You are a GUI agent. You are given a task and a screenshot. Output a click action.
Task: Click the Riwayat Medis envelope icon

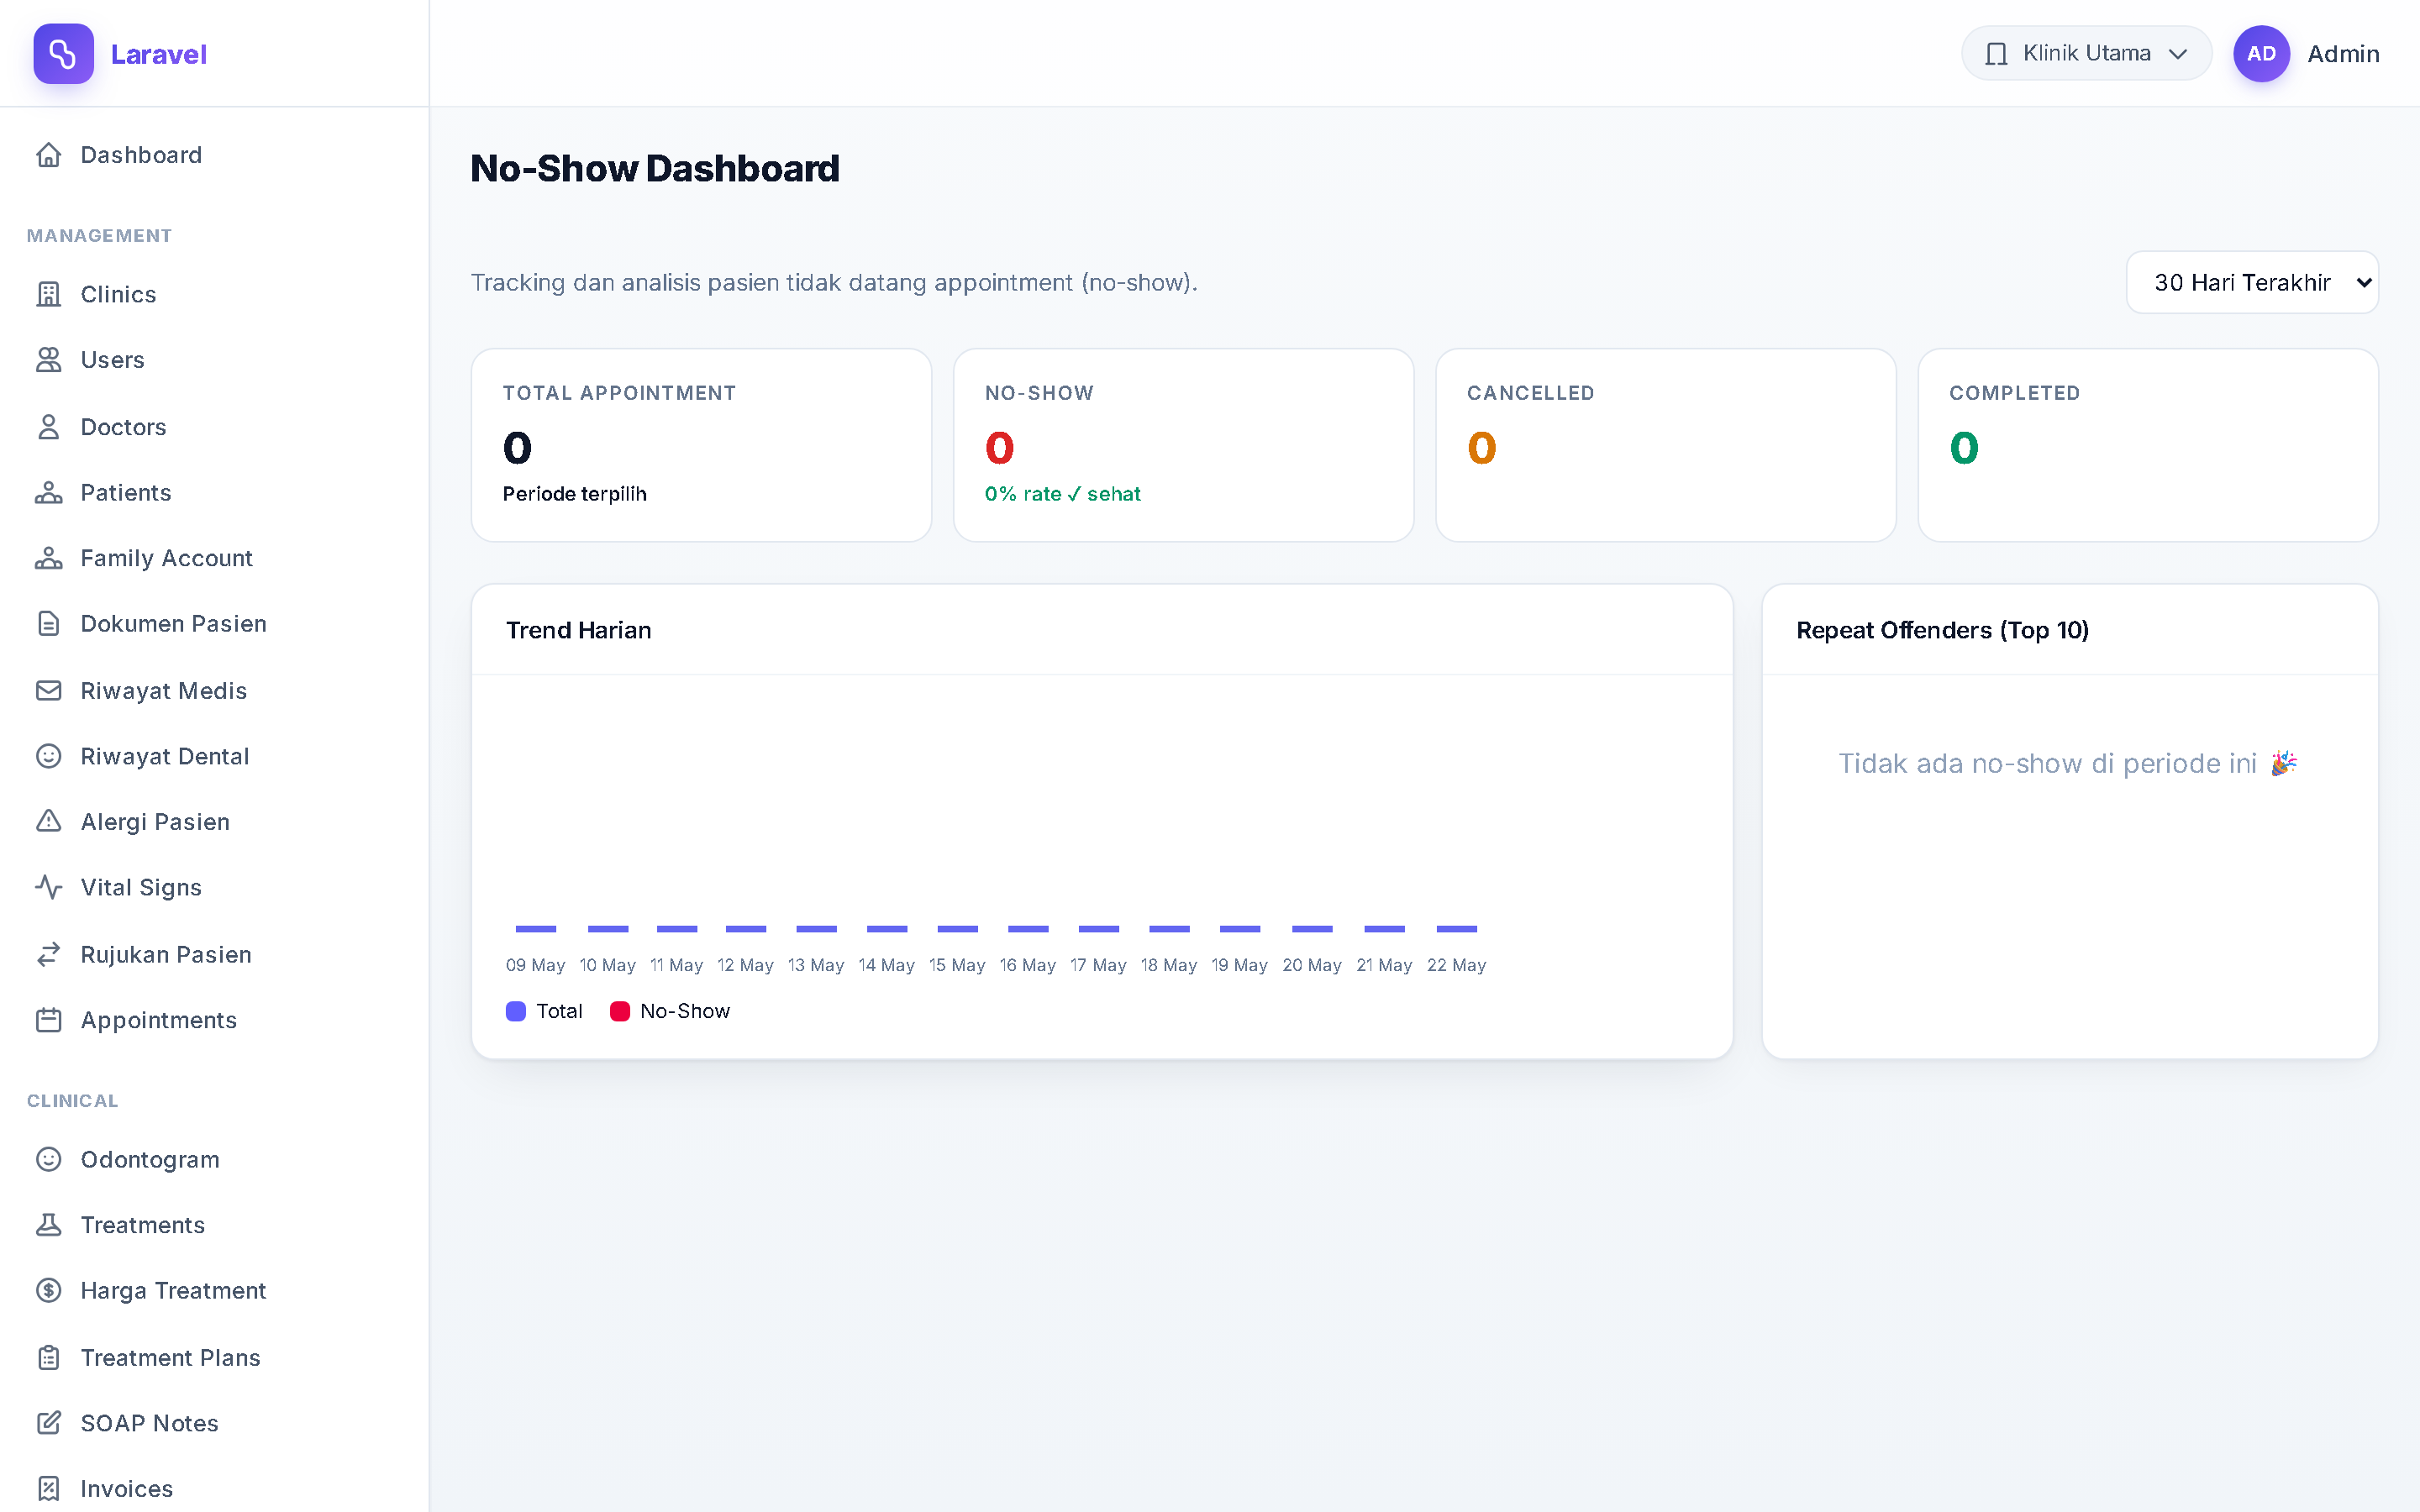[49, 691]
